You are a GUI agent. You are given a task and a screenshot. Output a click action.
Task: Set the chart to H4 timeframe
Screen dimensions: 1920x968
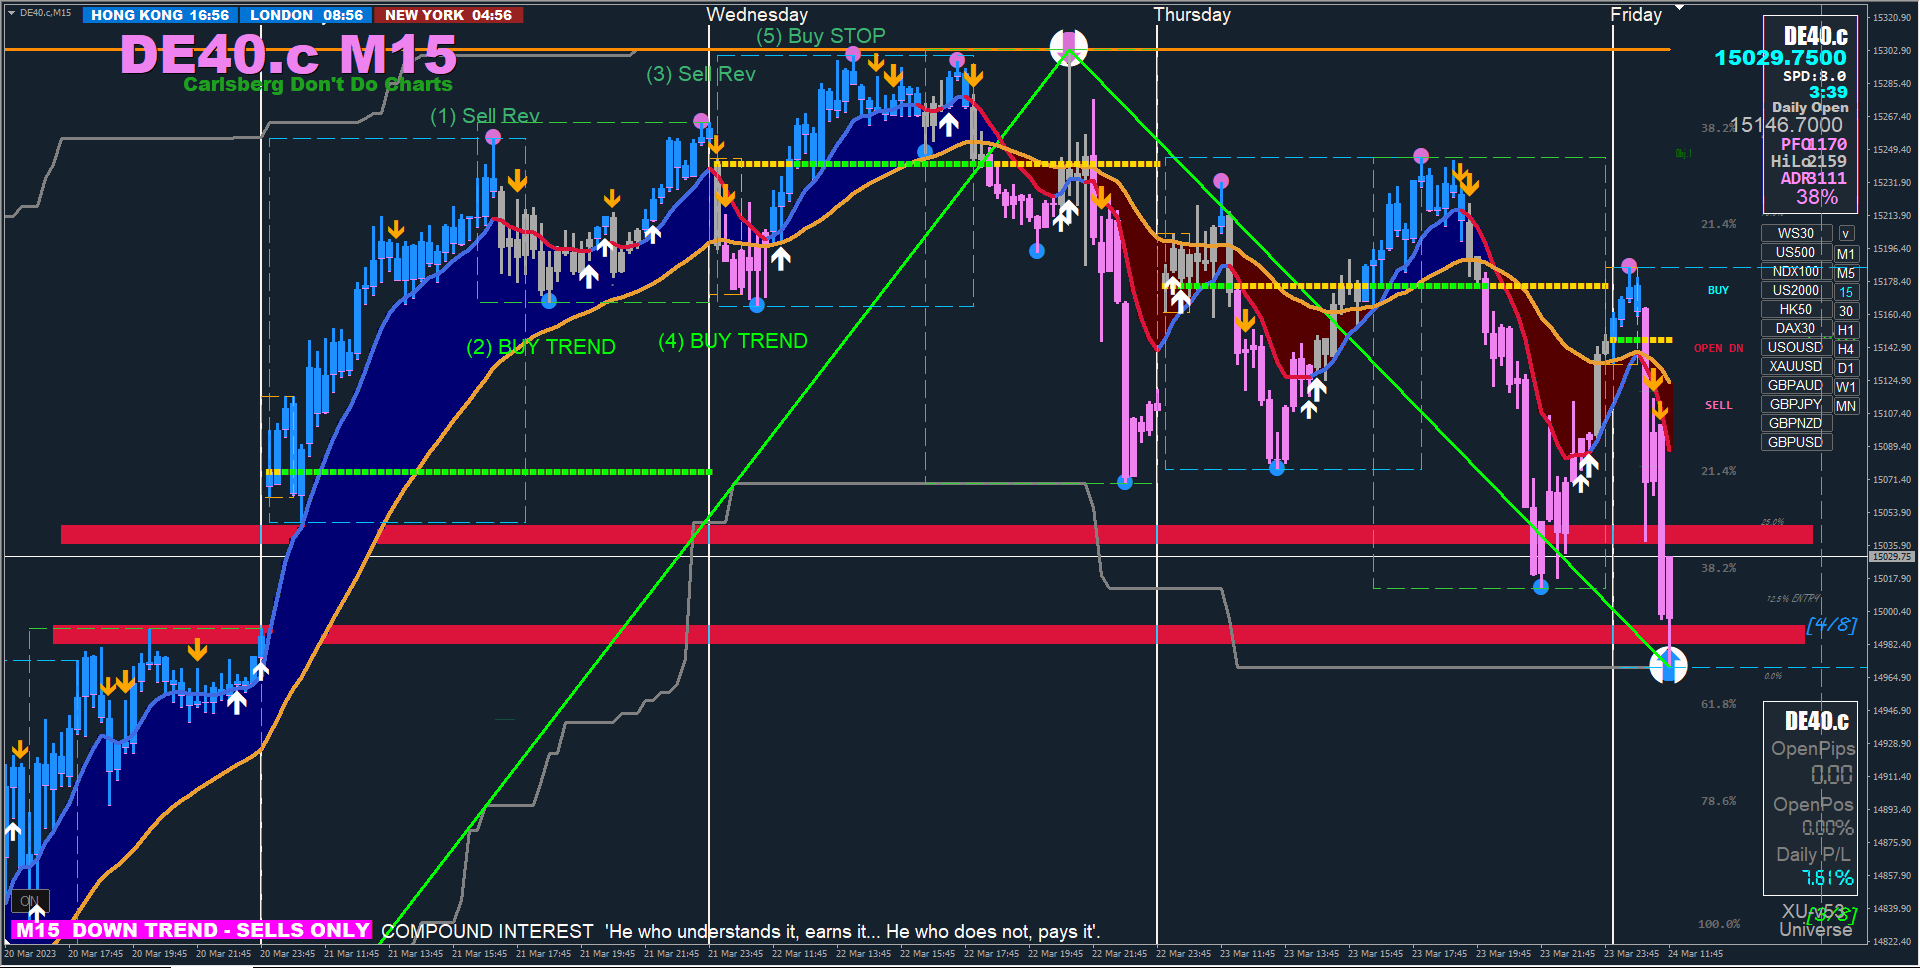(x=1846, y=349)
